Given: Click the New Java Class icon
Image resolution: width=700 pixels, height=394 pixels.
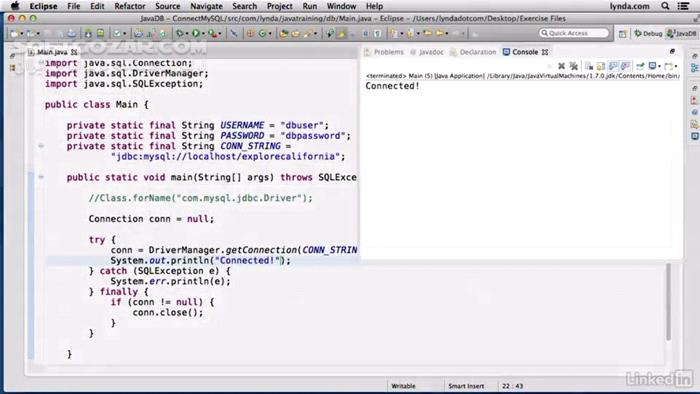Looking at the screenshot, I should click(262, 33).
